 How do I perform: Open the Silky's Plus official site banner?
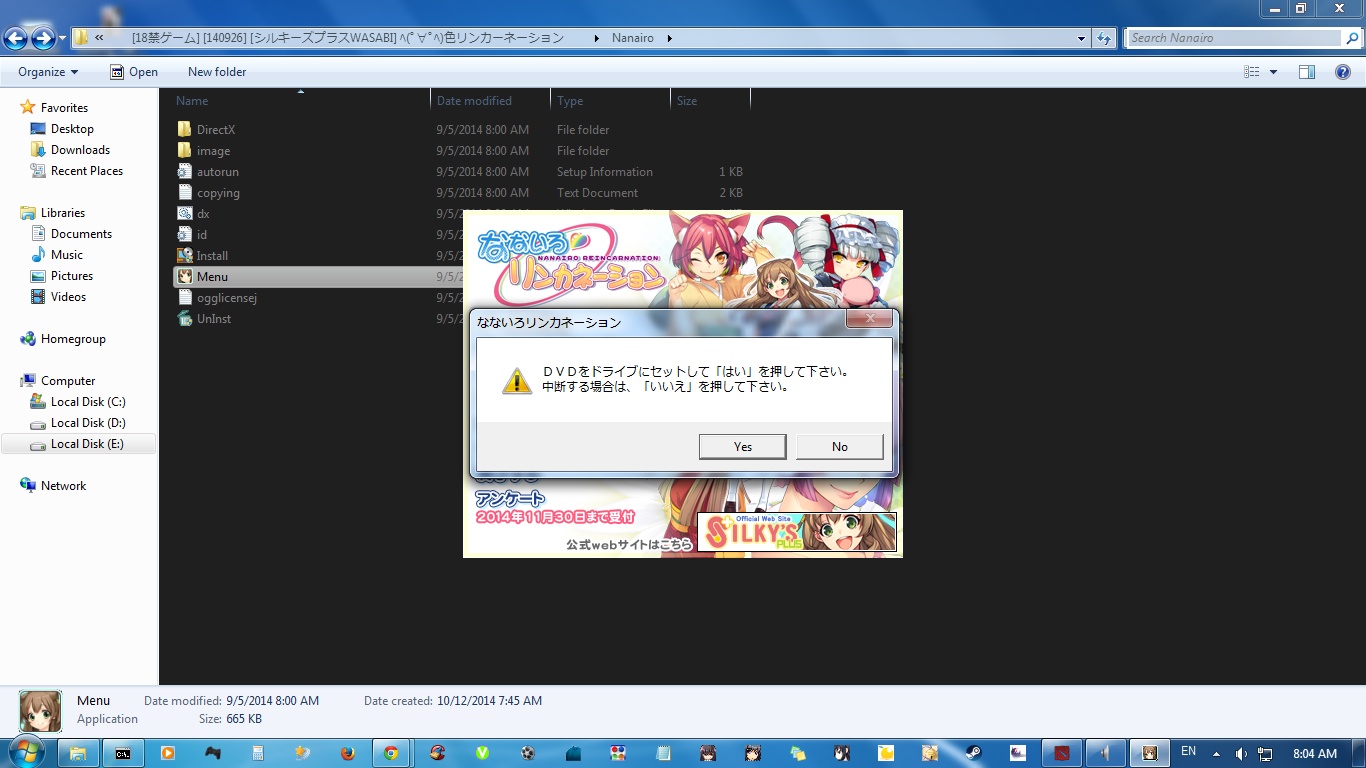[797, 532]
